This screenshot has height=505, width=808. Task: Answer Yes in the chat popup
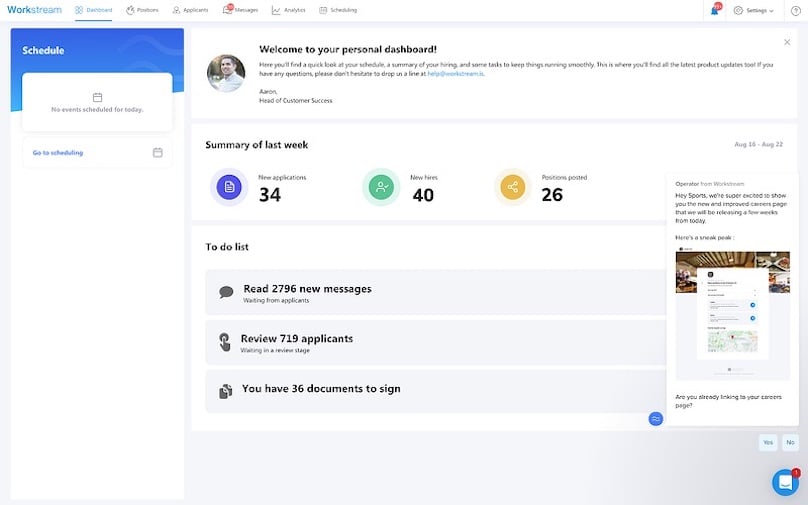pos(767,442)
